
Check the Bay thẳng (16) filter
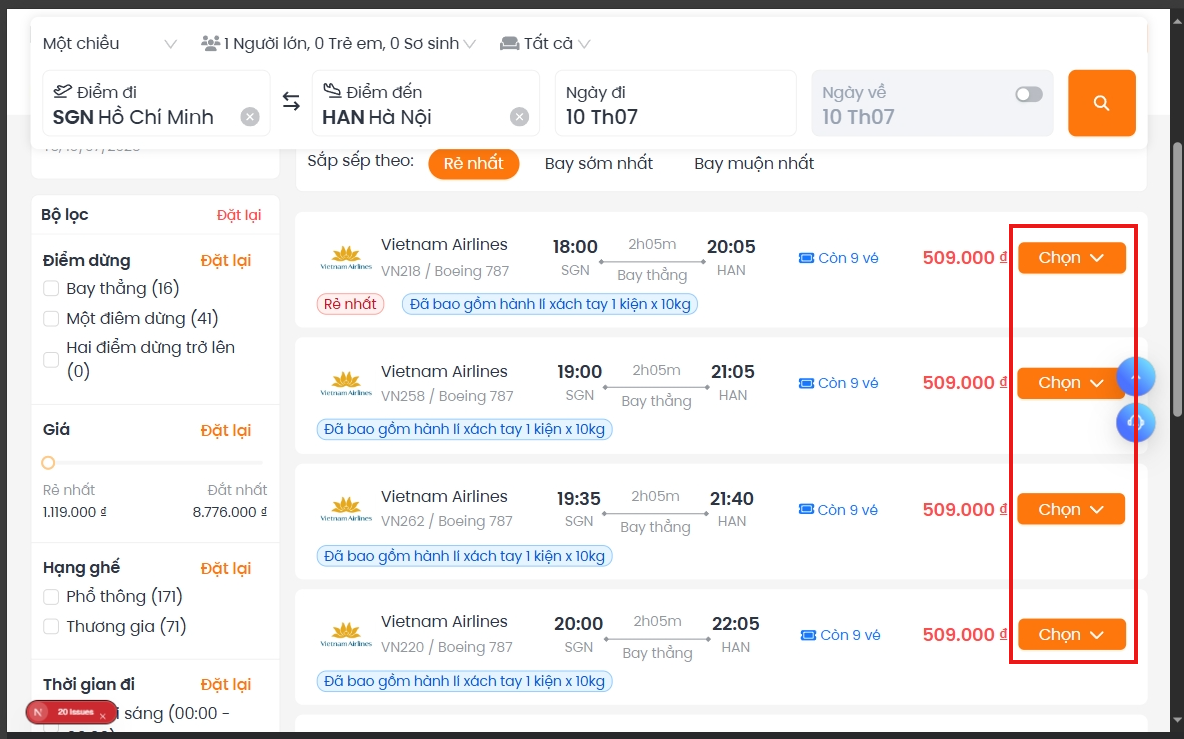pos(51,288)
